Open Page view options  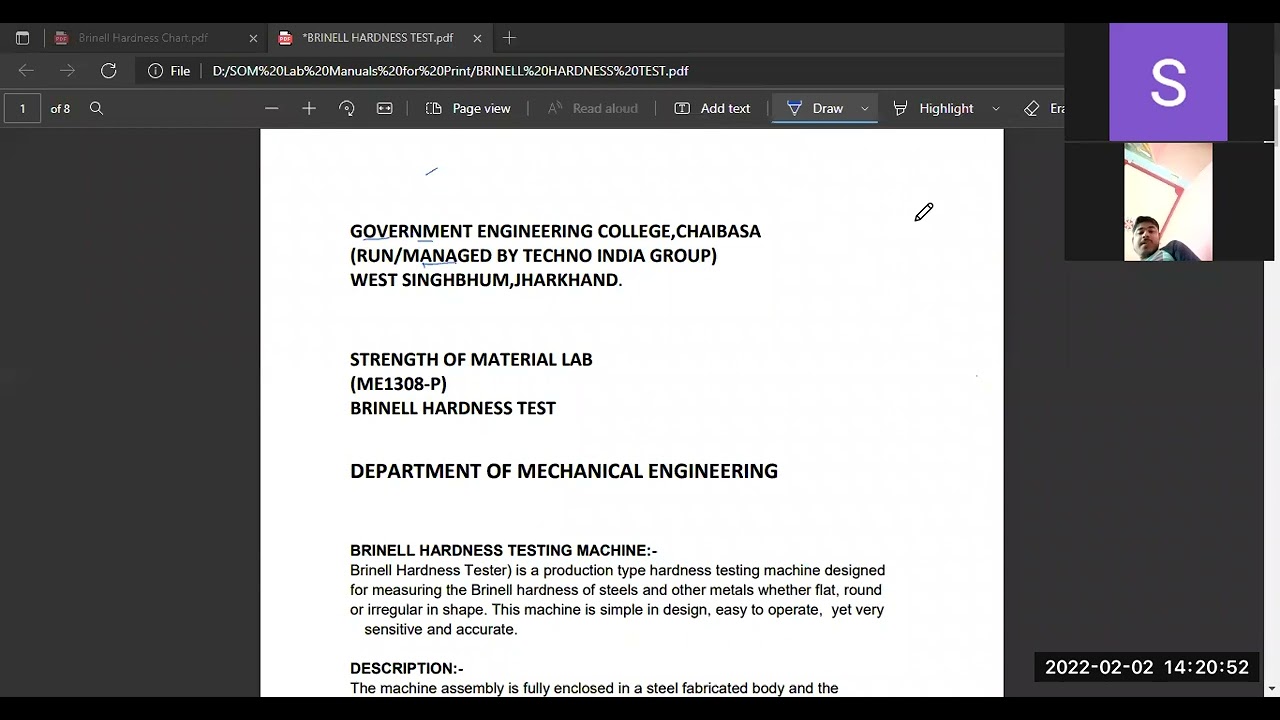point(468,108)
